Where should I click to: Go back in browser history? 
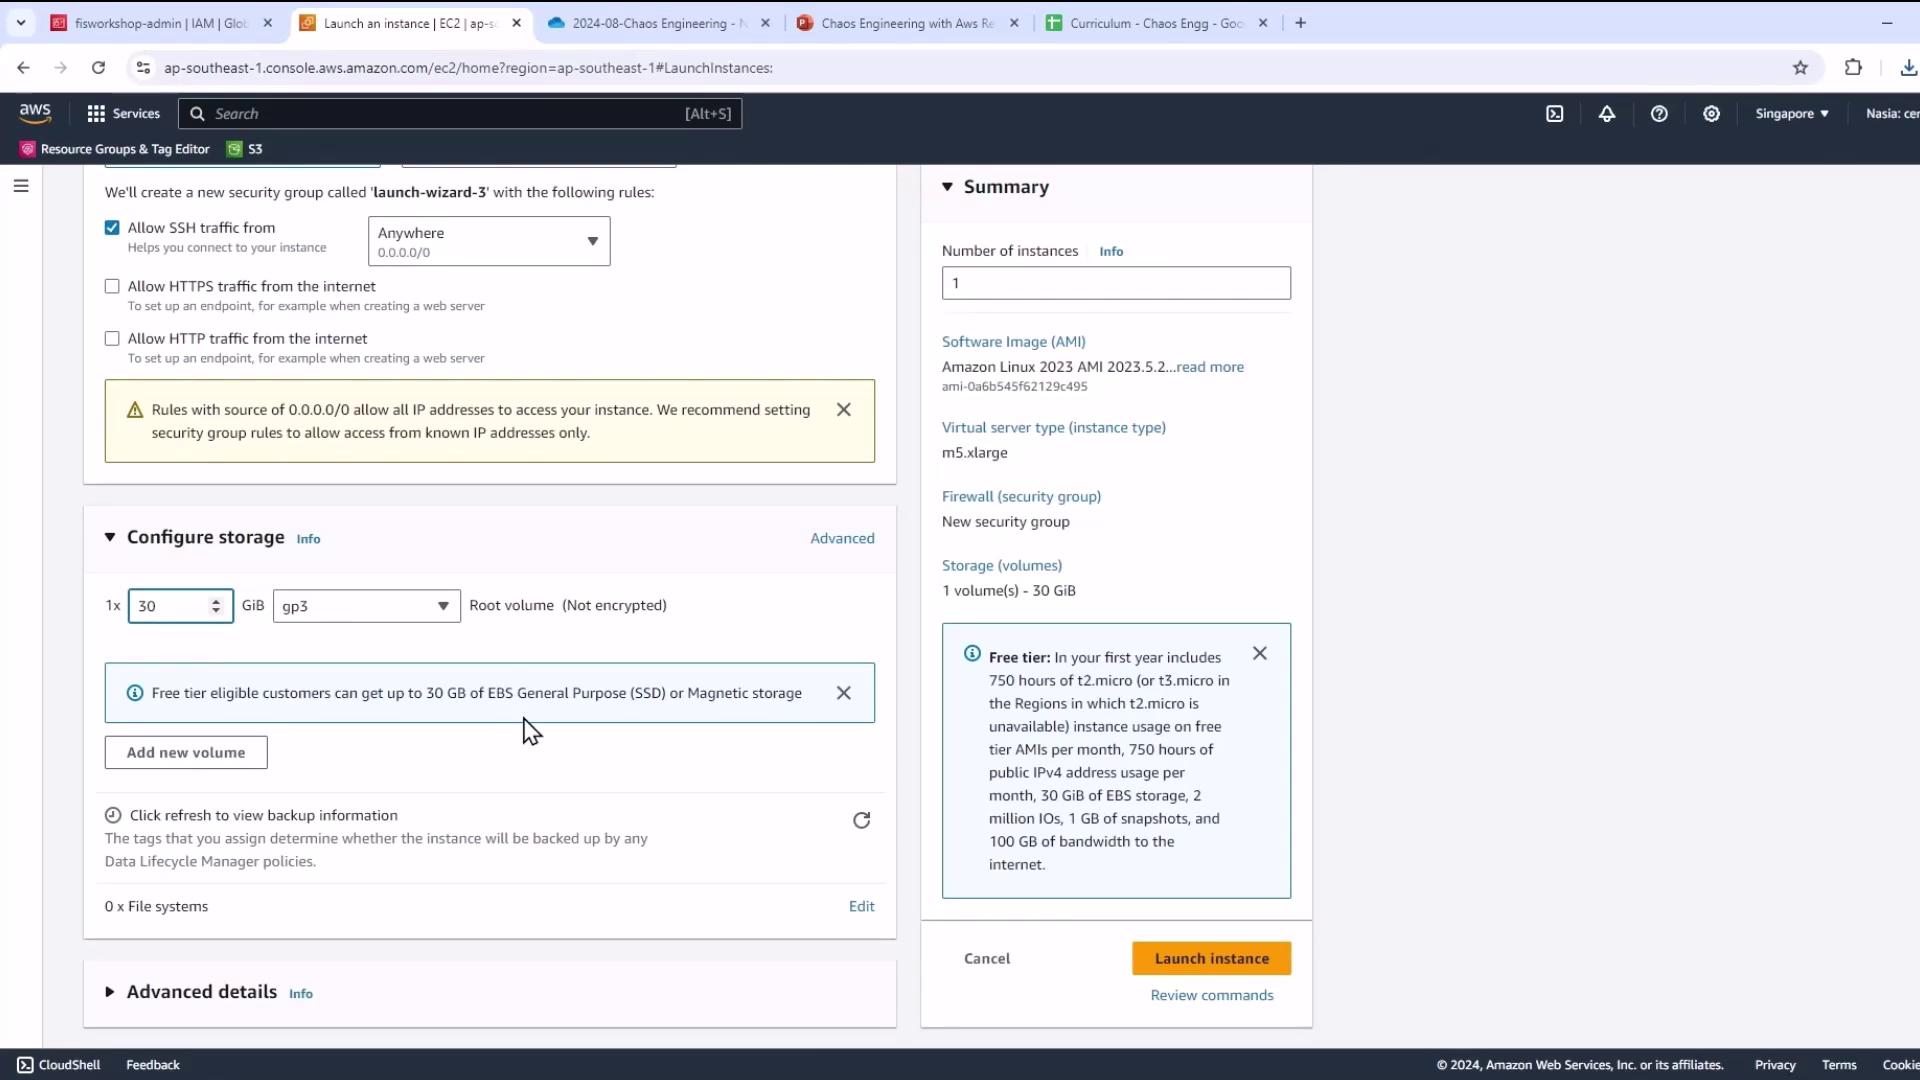coord(23,68)
